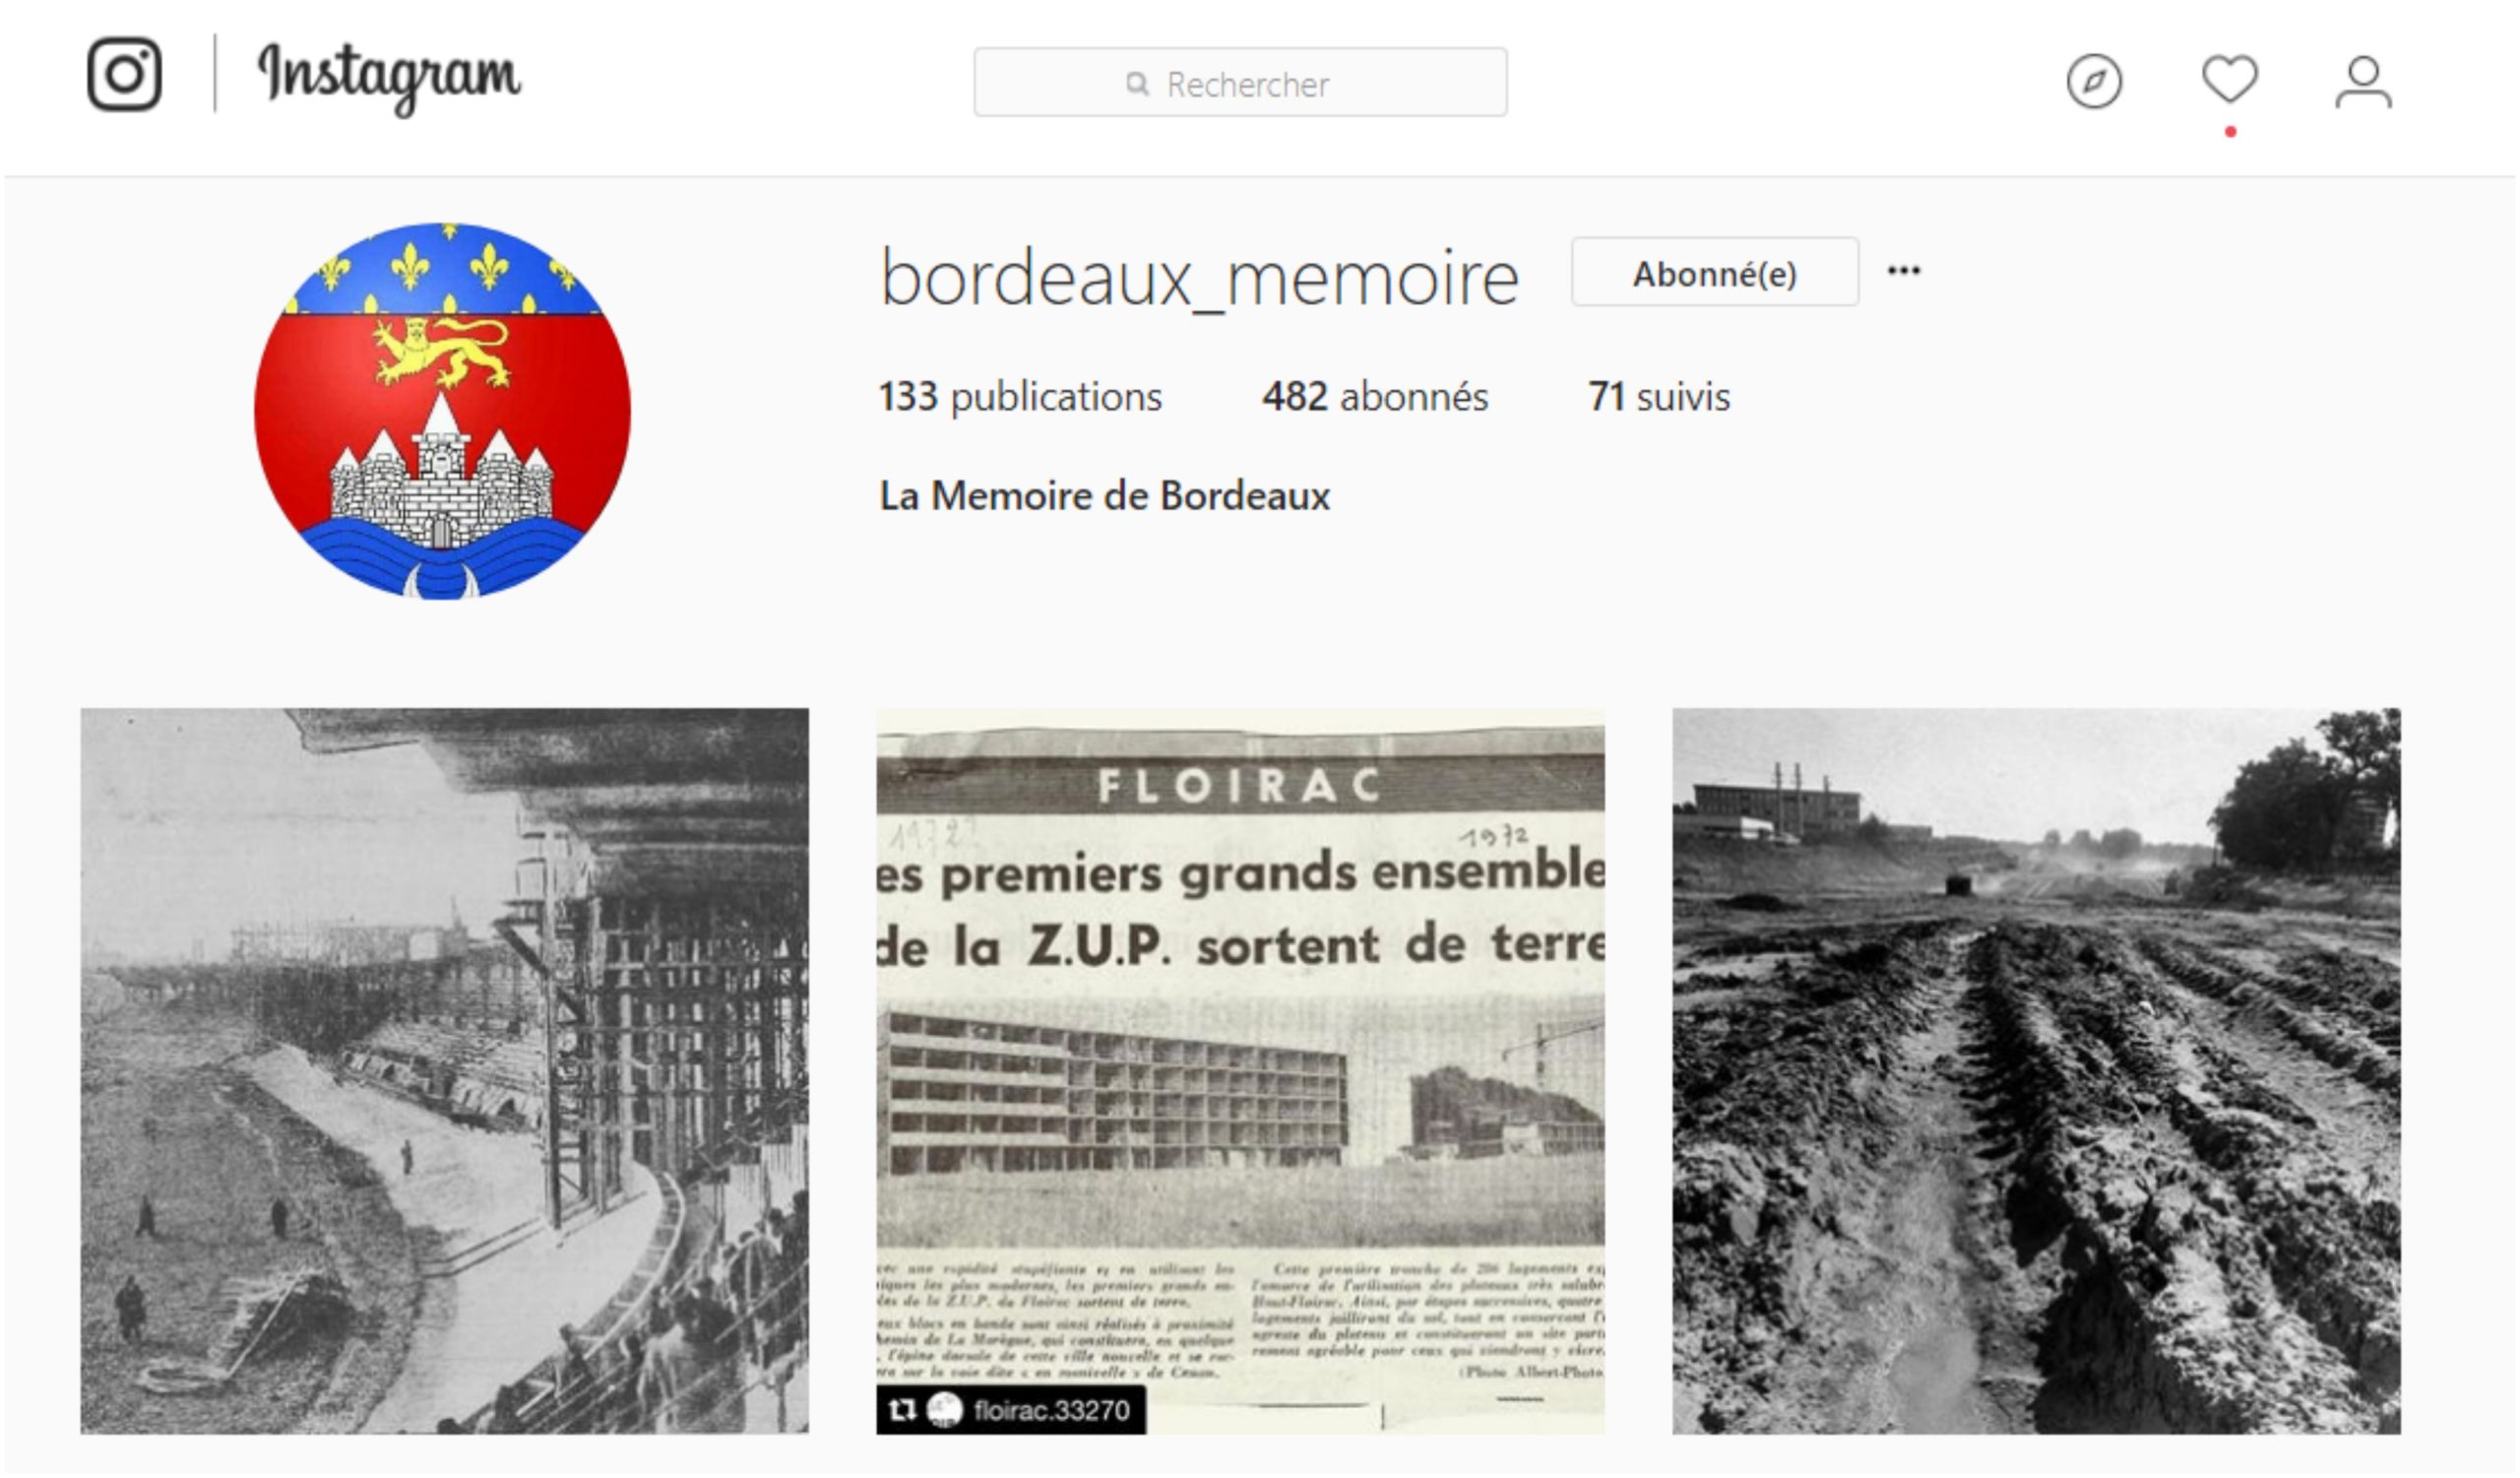
Task: Open the Bordeaux coat of arms profile picture
Action: click(x=442, y=411)
